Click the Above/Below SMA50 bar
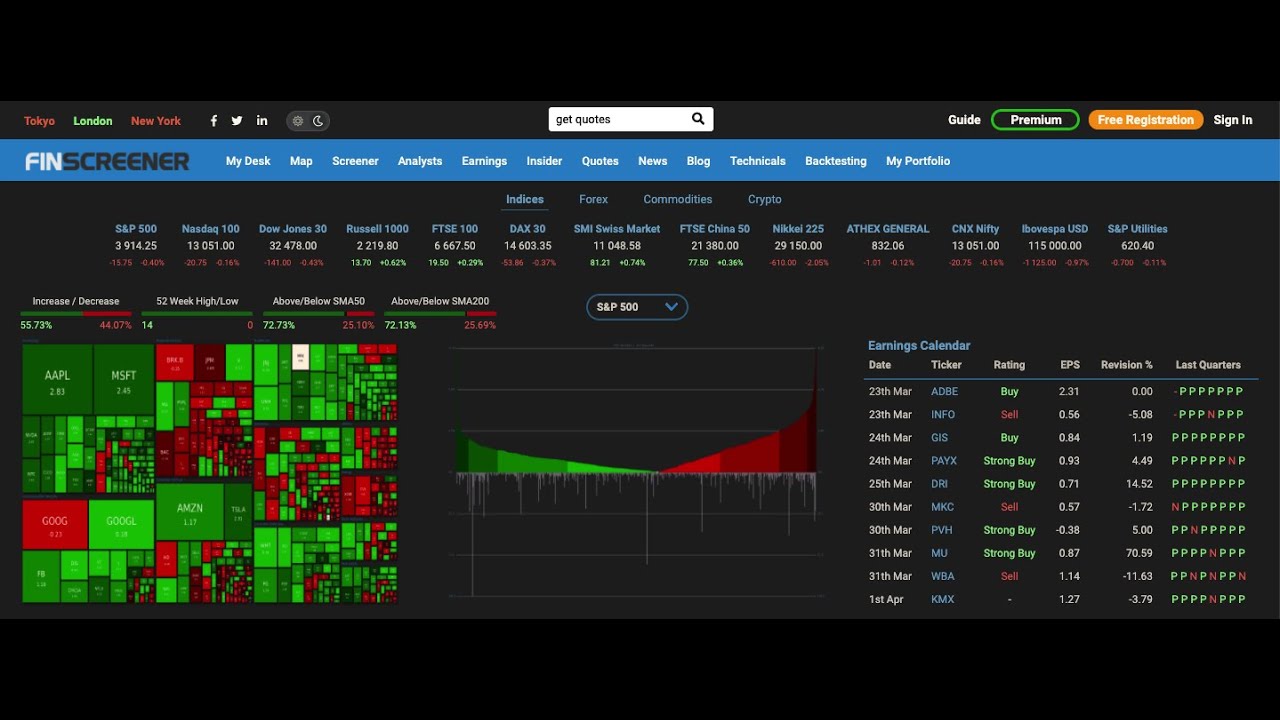 (x=319, y=313)
